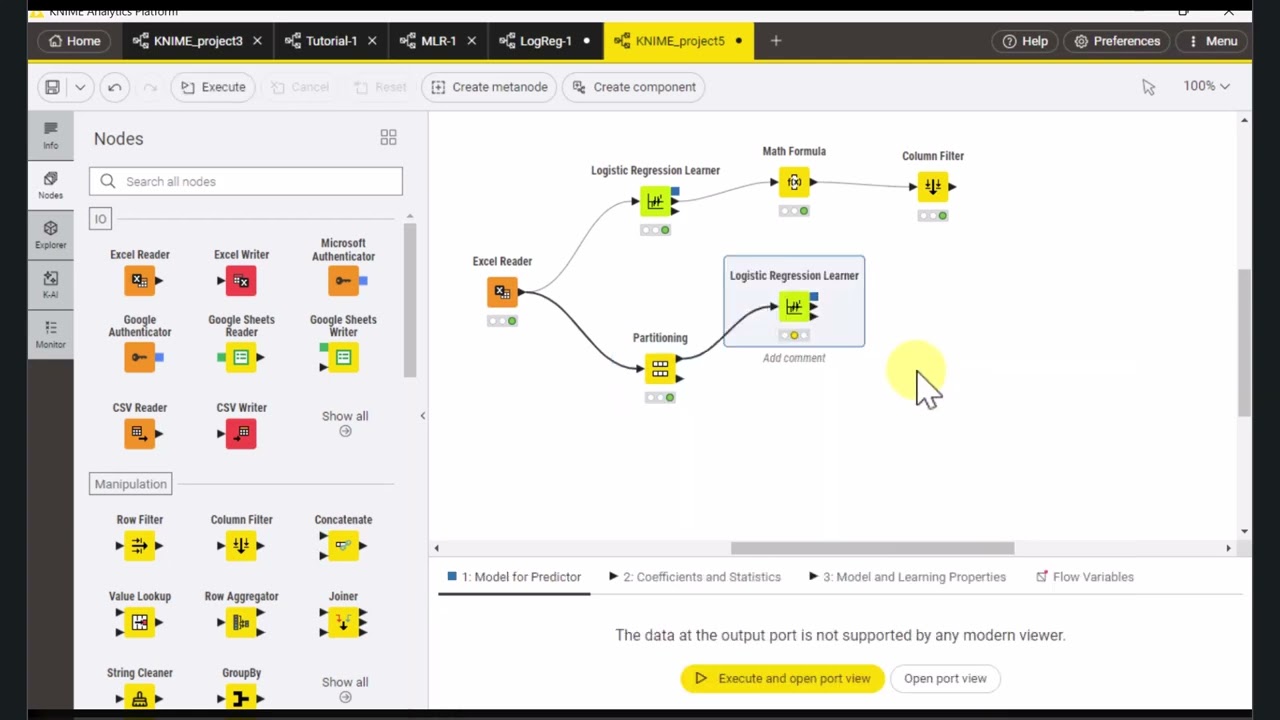Screen dimensions: 1280x720
Task: Click the Create metanode button
Action: [489, 87]
